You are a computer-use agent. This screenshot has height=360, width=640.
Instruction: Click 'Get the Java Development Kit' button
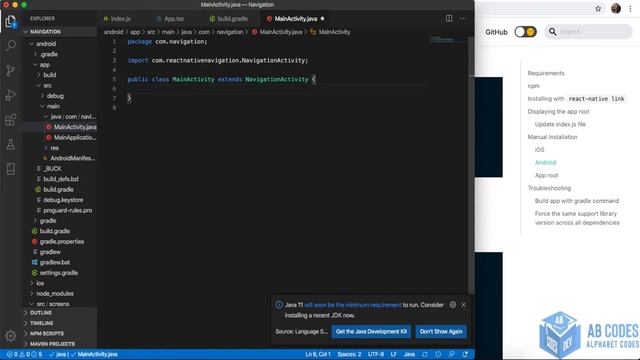pos(371,331)
